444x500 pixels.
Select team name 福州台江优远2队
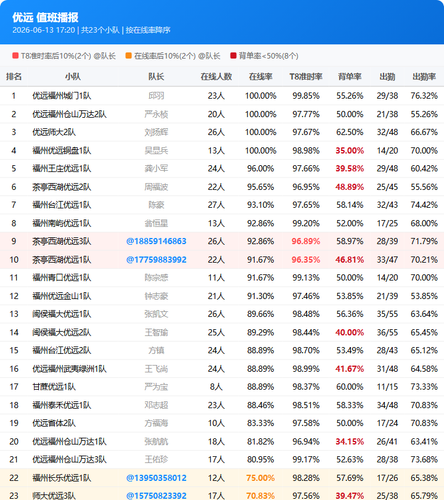[62, 350]
